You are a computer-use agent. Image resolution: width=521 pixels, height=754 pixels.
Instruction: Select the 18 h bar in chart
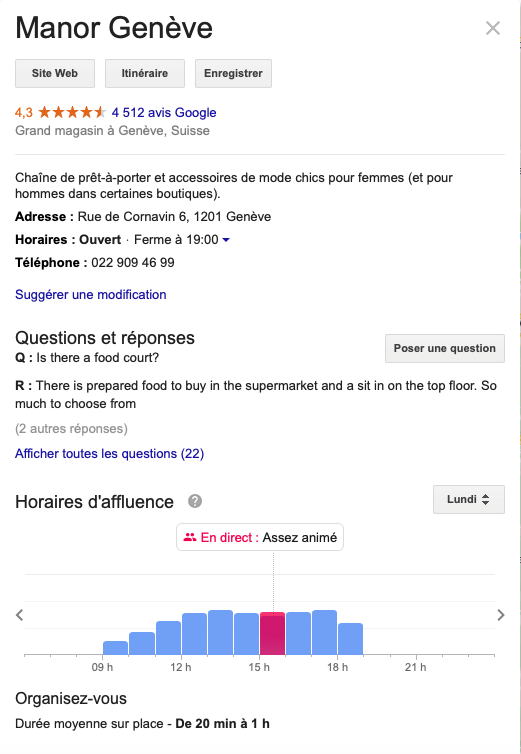(350, 639)
